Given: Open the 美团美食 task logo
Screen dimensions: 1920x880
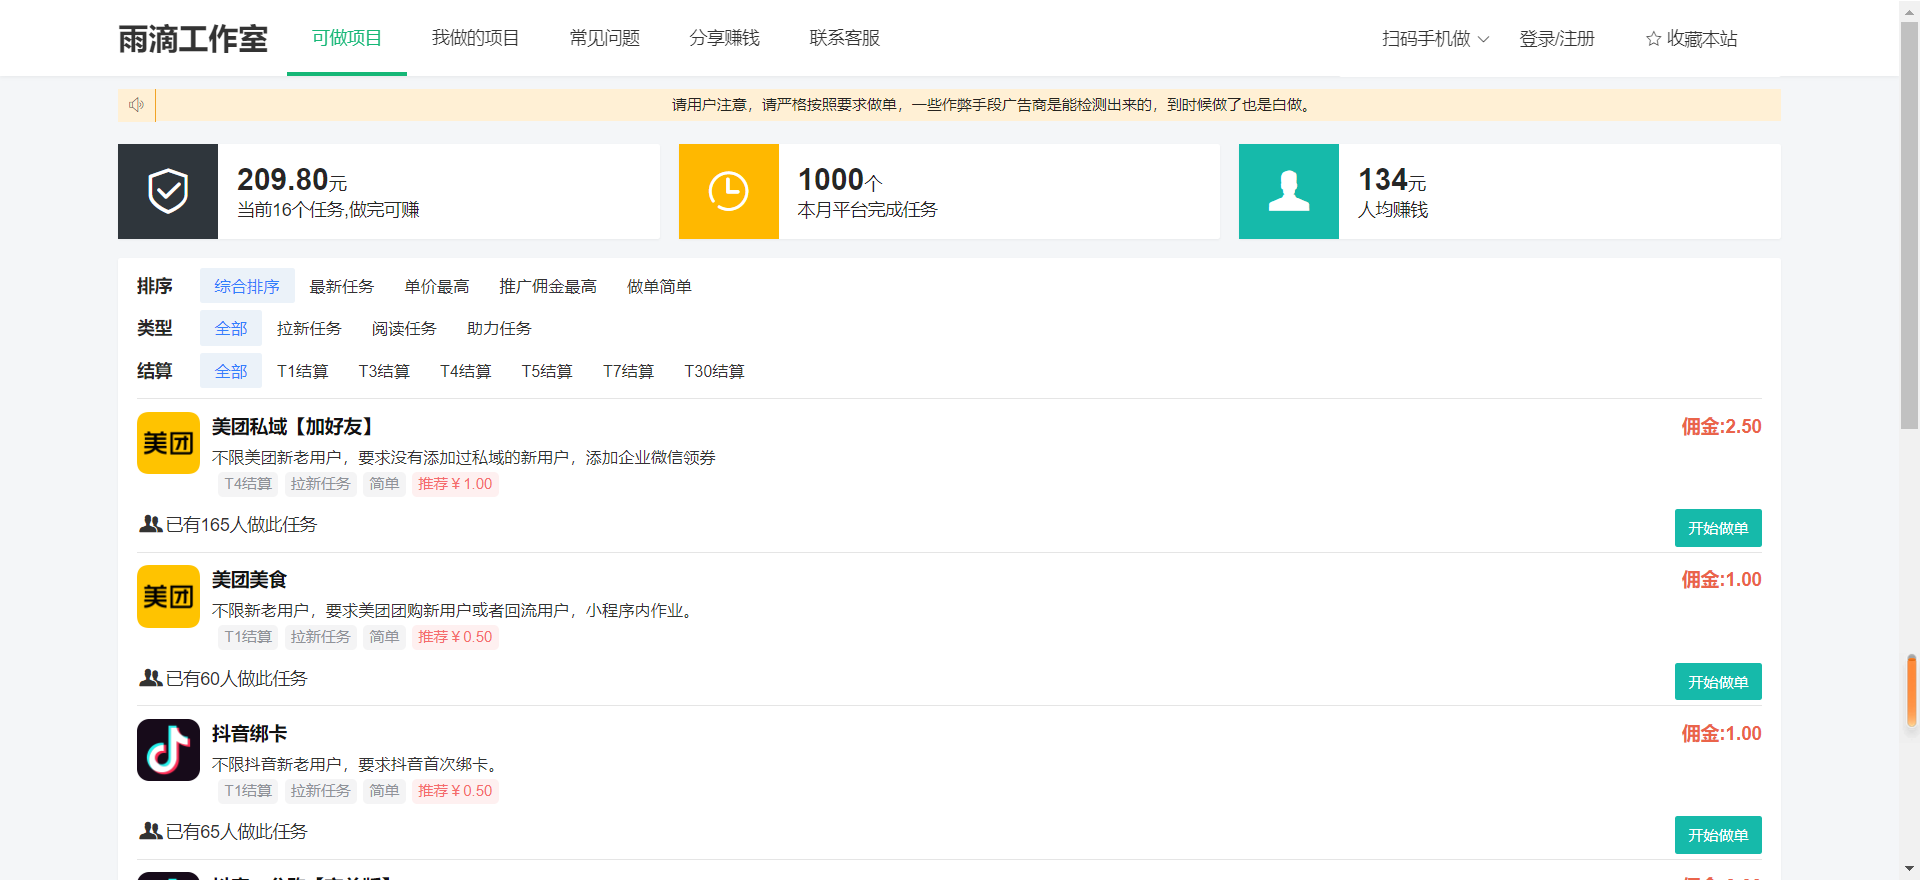Looking at the screenshot, I should click(168, 596).
